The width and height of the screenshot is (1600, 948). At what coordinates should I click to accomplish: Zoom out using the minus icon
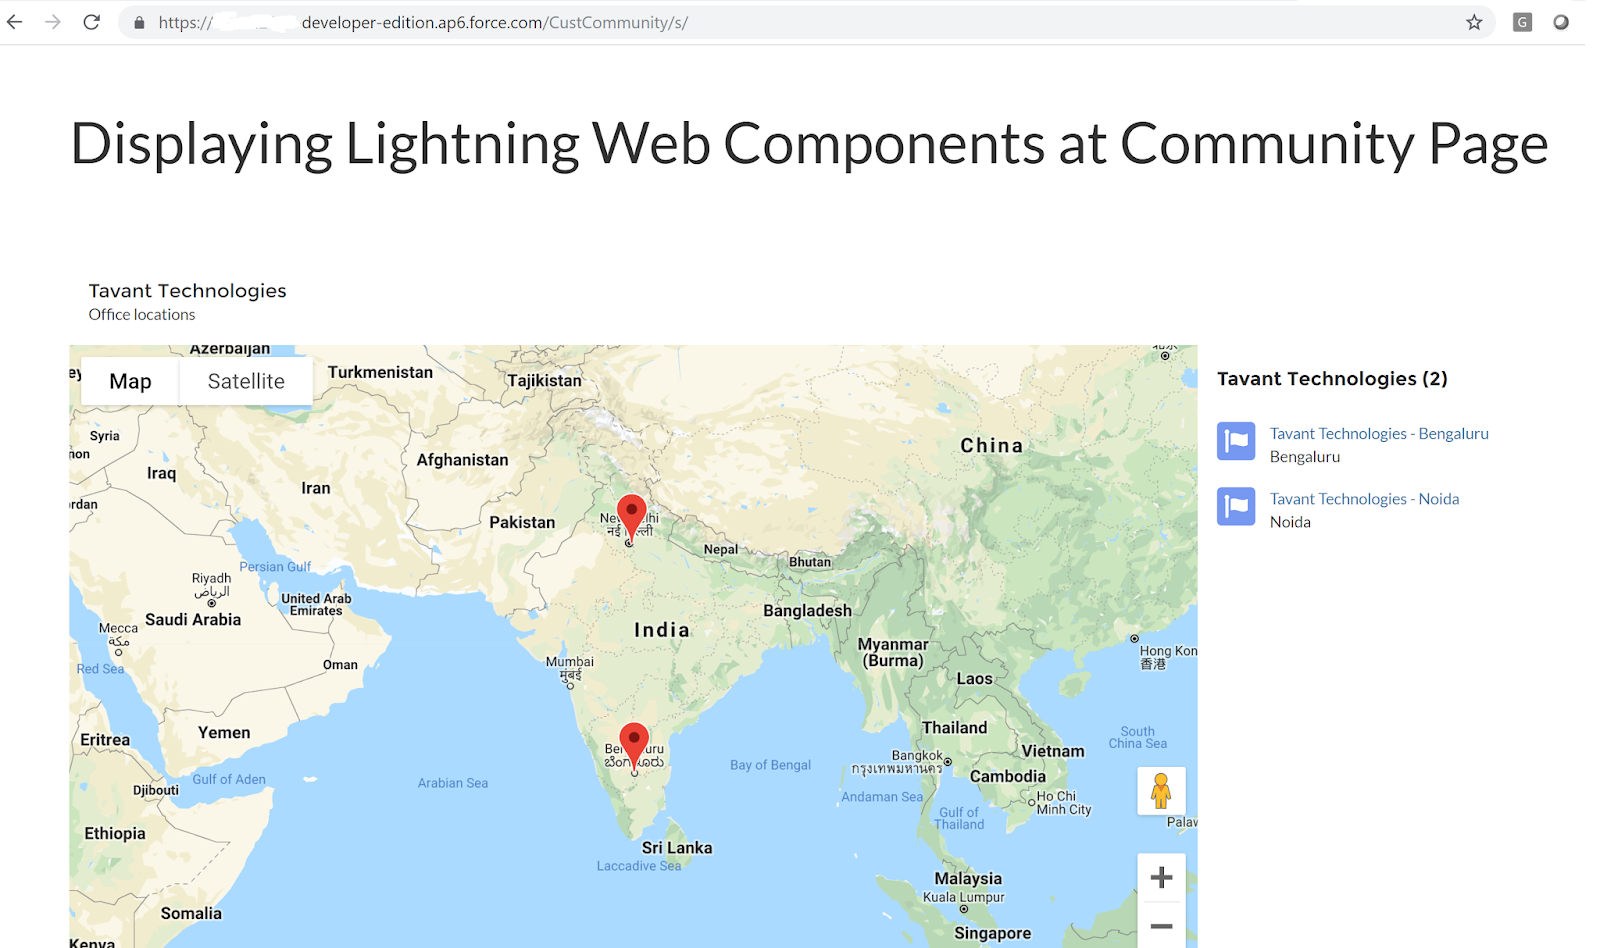pos(1161,926)
